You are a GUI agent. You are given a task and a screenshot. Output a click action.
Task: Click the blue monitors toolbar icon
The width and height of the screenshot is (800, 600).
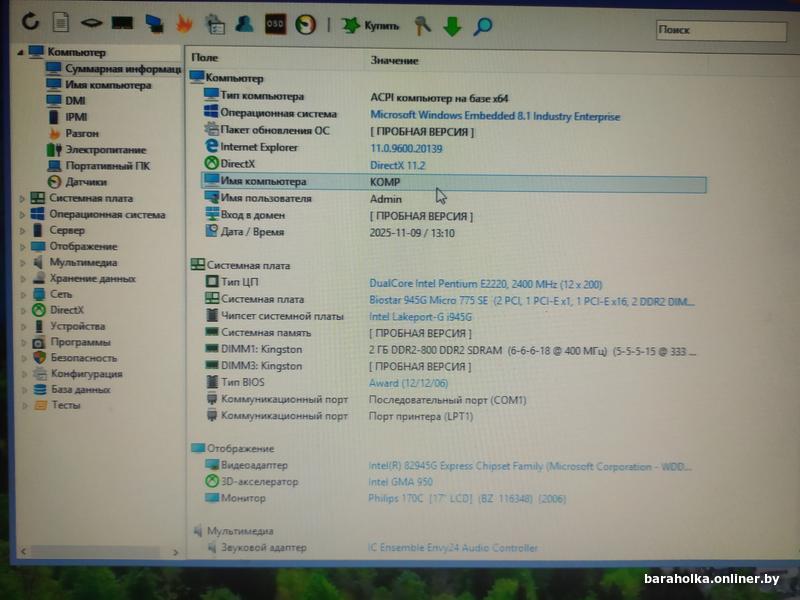pyautogui.click(x=154, y=23)
